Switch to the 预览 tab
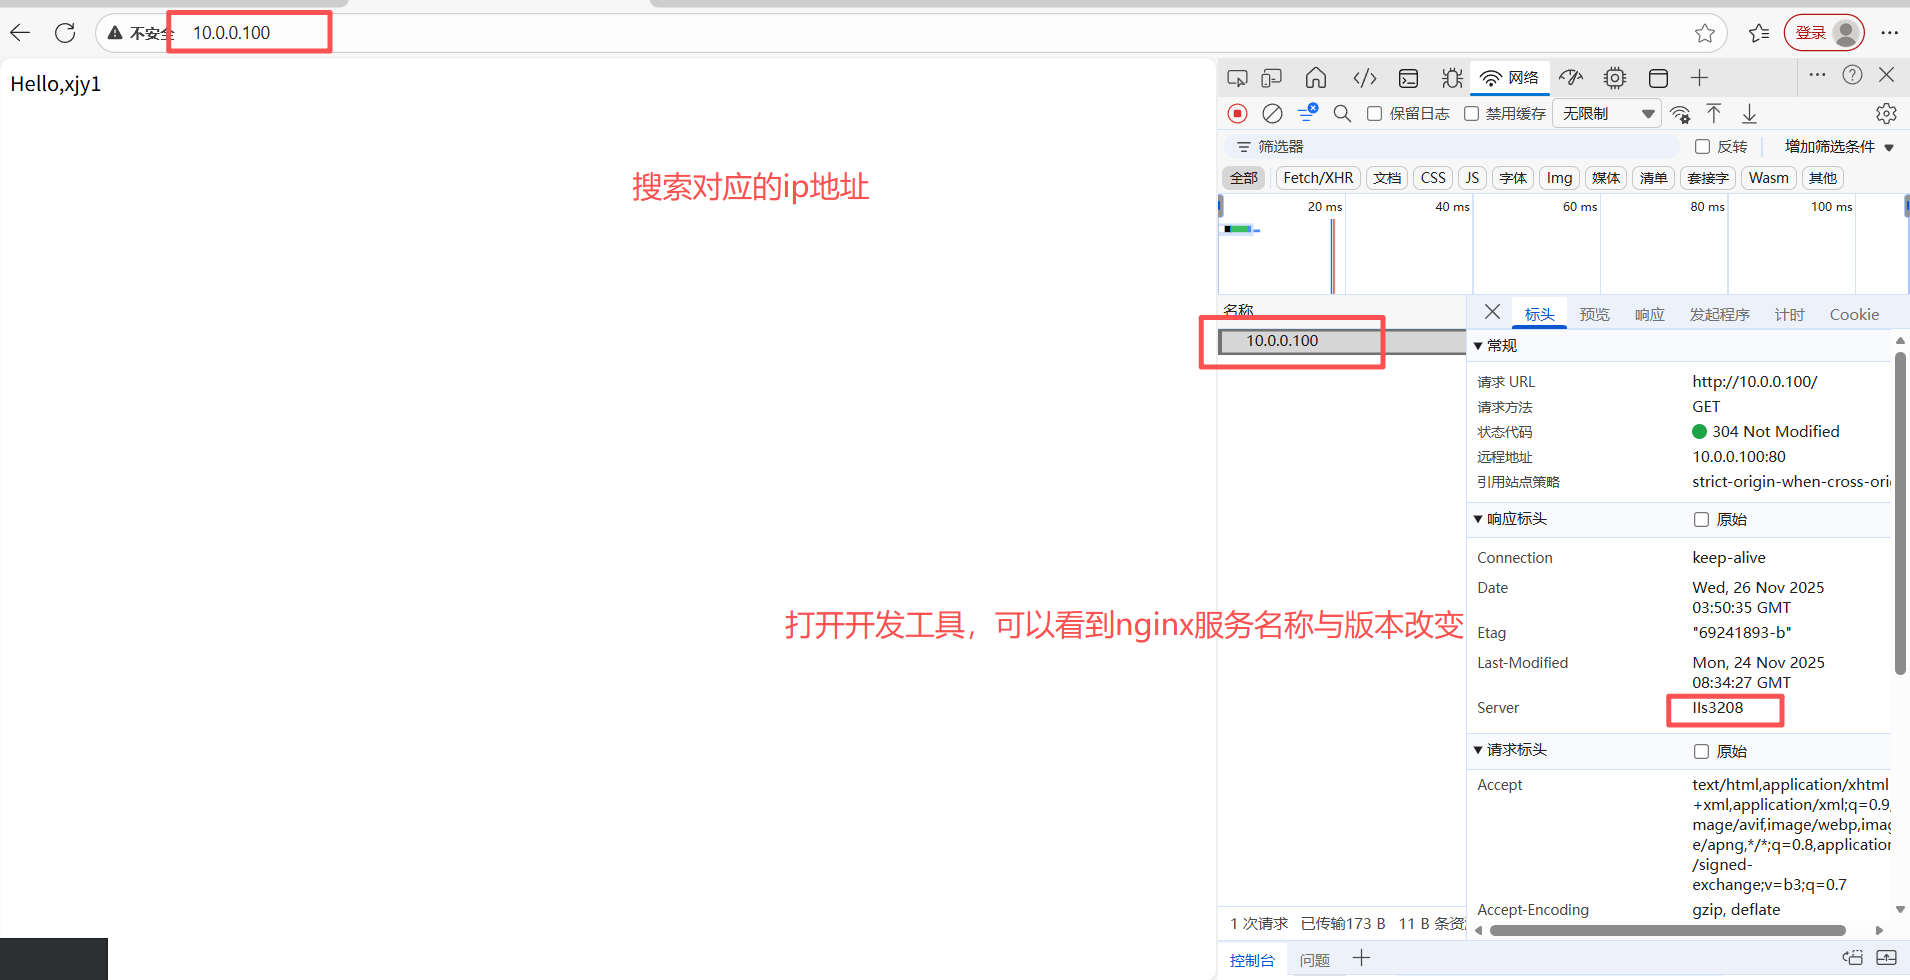This screenshot has width=1910, height=980. point(1595,315)
